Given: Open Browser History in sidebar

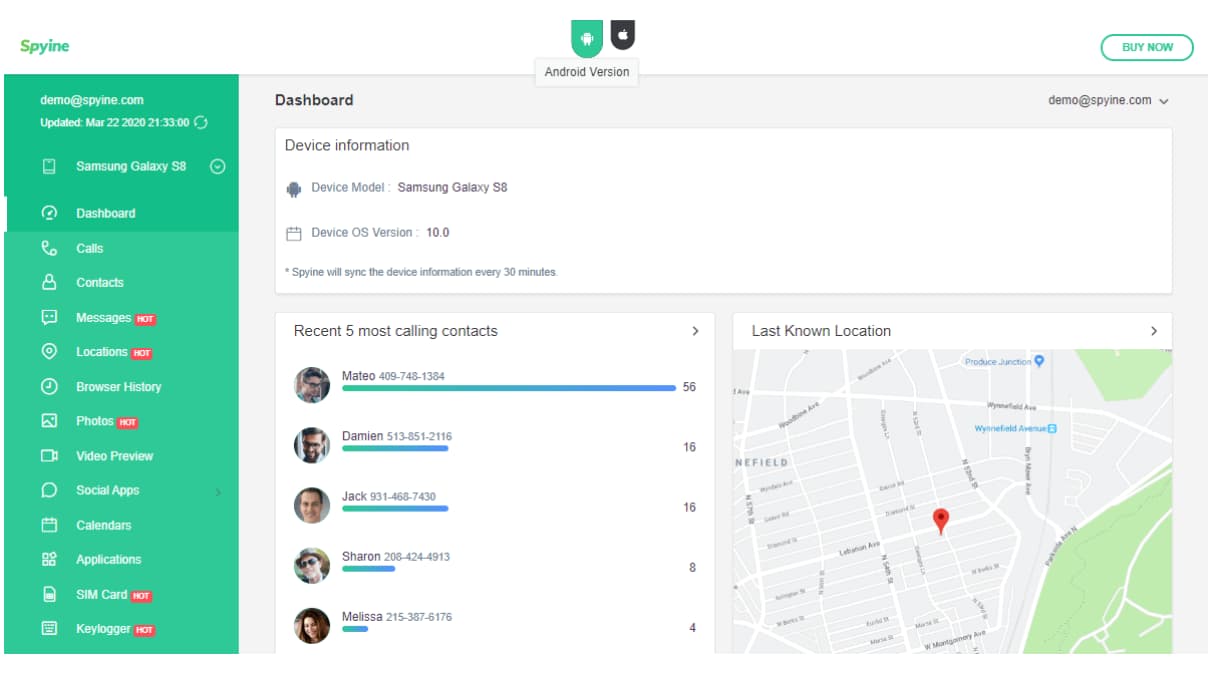Looking at the screenshot, I should click(121, 386).
